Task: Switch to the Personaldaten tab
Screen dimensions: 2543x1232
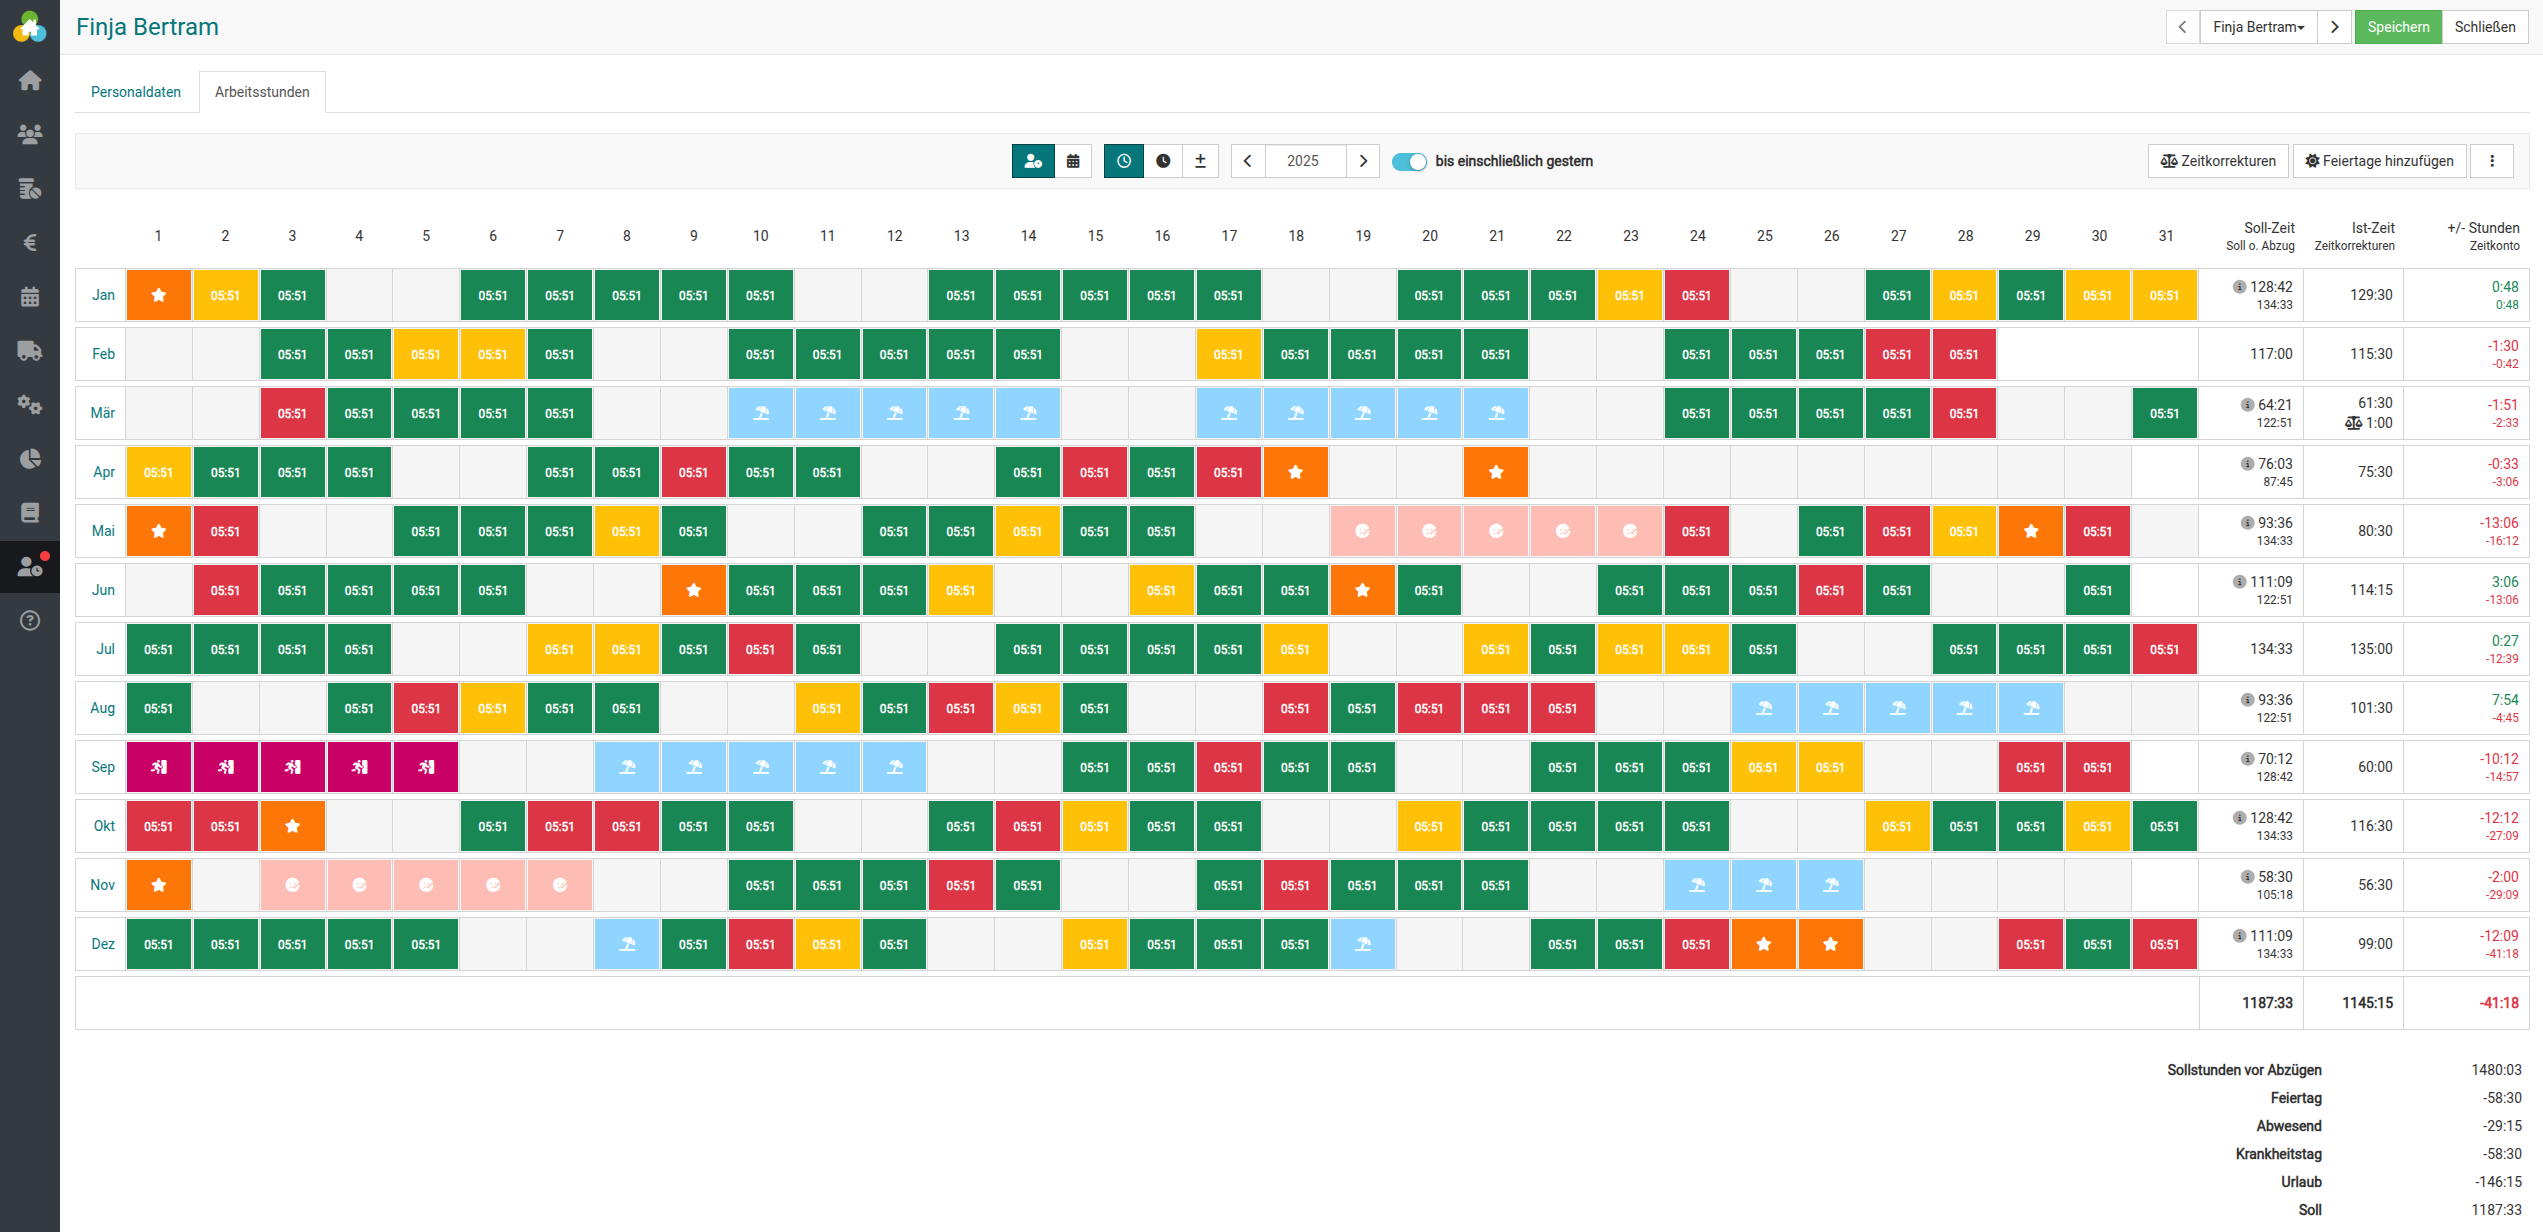Action: tap(136, 92)
